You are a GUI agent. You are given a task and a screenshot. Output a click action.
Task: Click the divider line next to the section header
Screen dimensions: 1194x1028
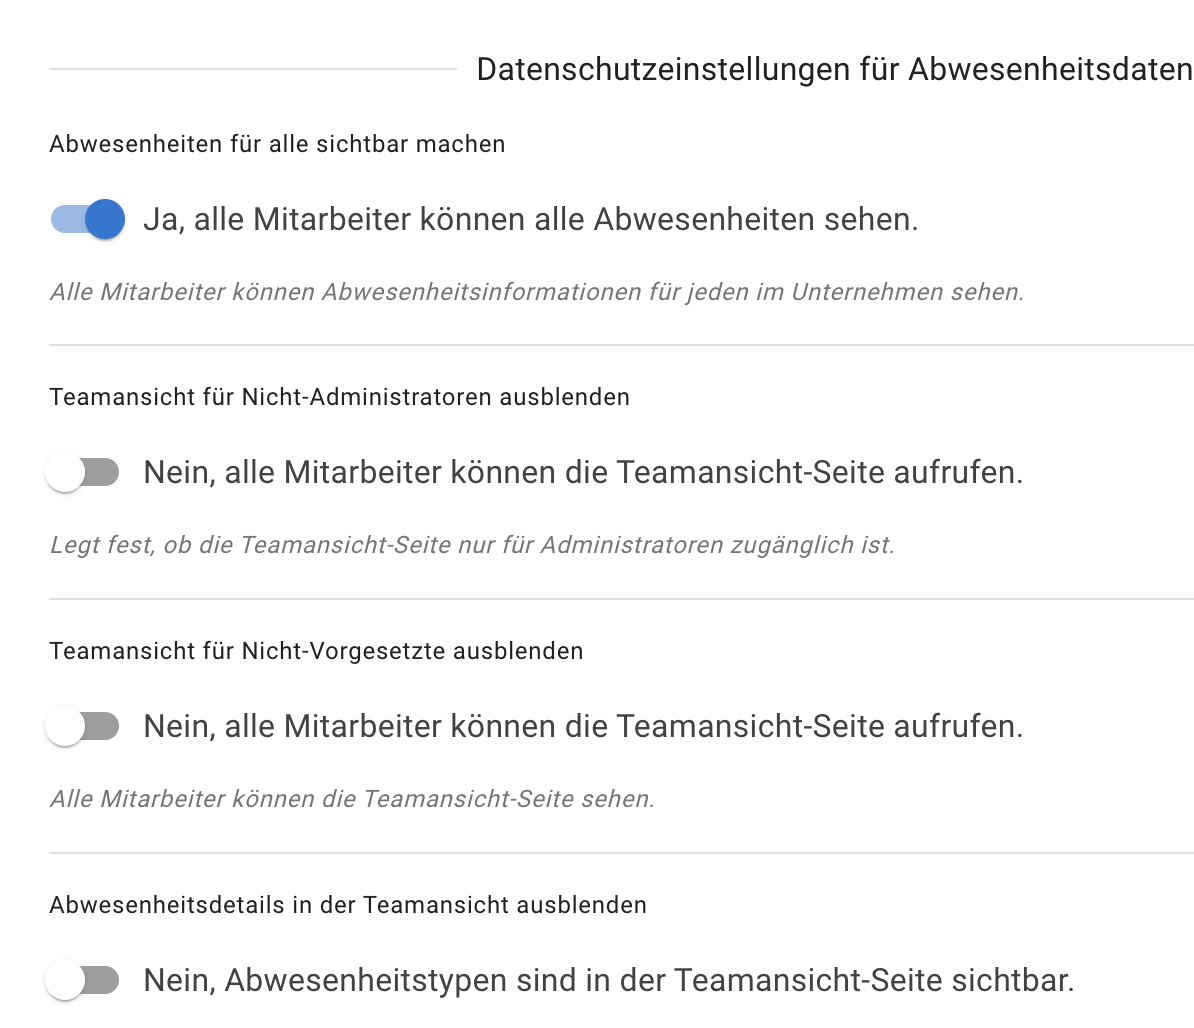click(250, 70)
